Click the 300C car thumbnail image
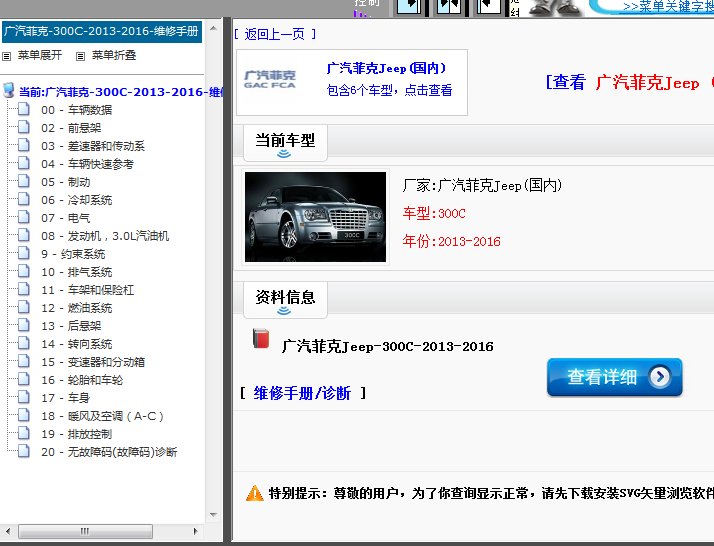Screen dimensions: 714x546 316,217
